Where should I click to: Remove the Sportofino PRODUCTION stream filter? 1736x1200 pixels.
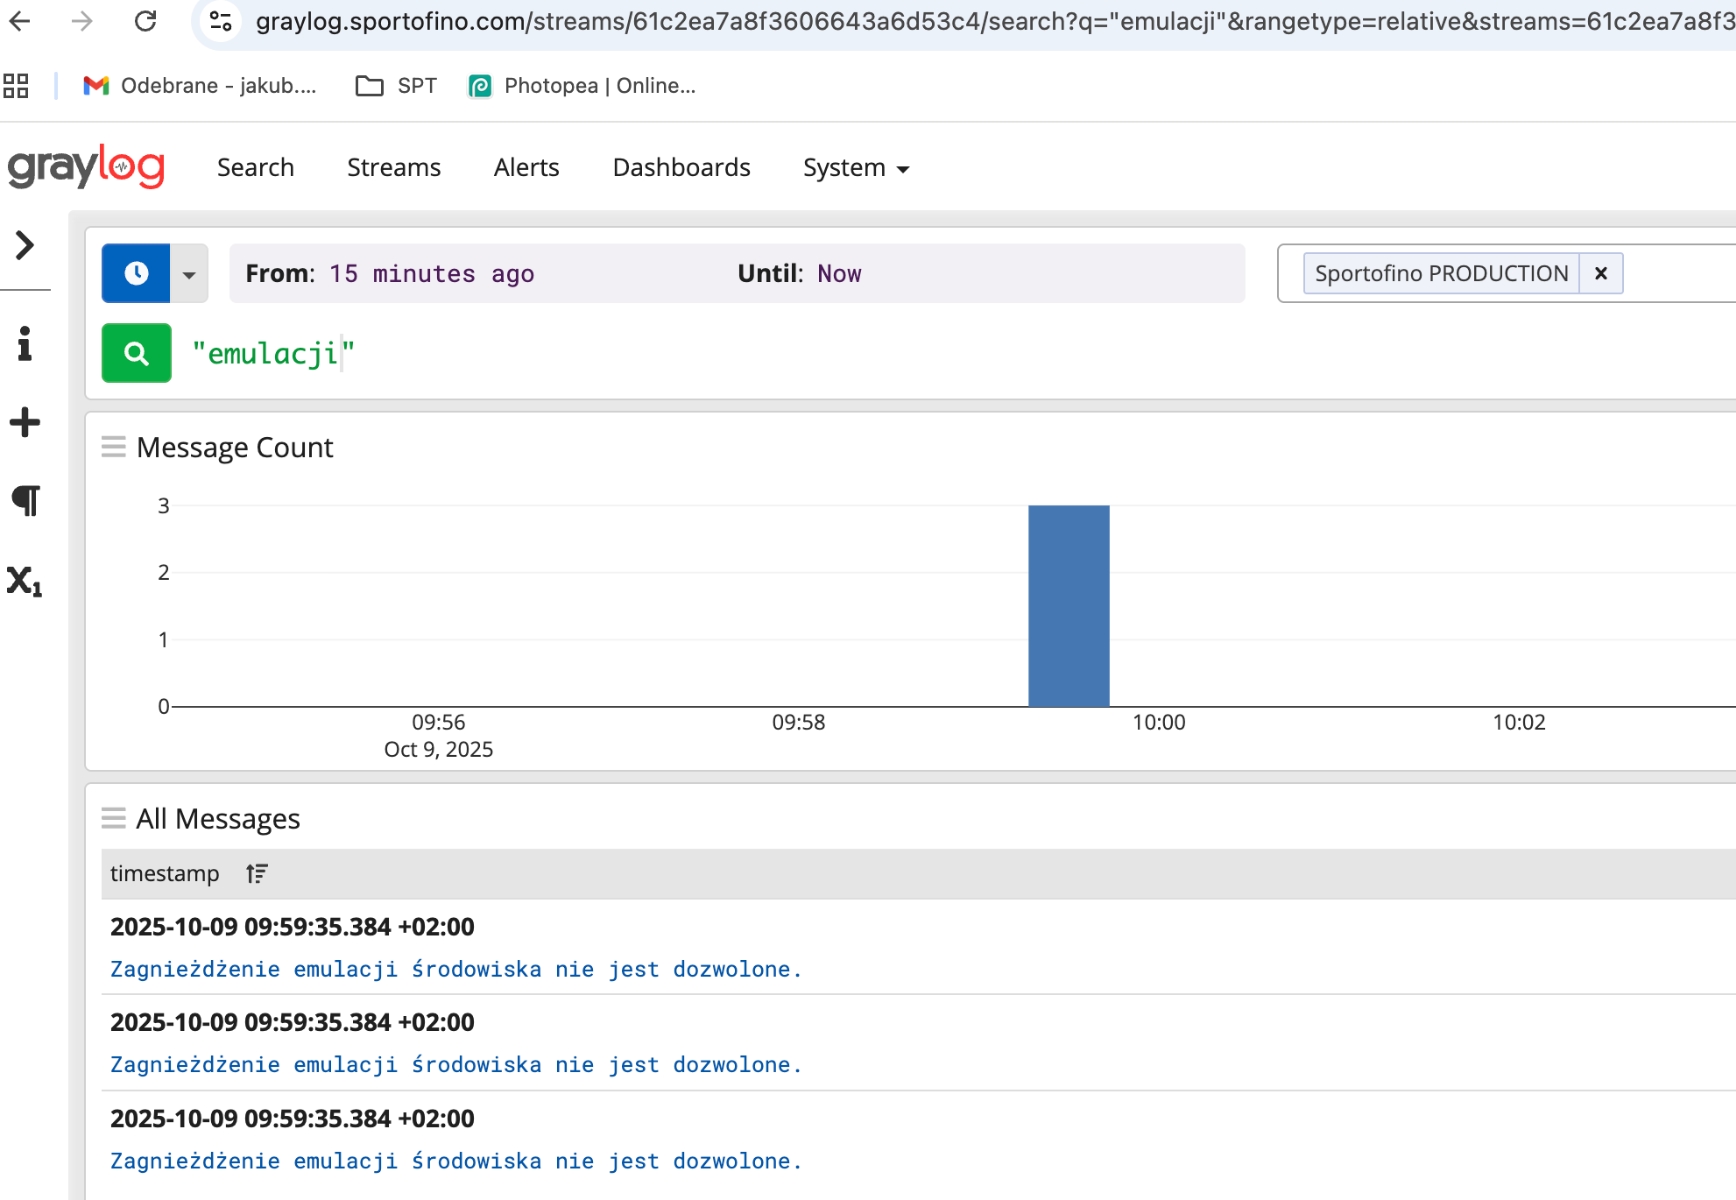[1600, 273]
